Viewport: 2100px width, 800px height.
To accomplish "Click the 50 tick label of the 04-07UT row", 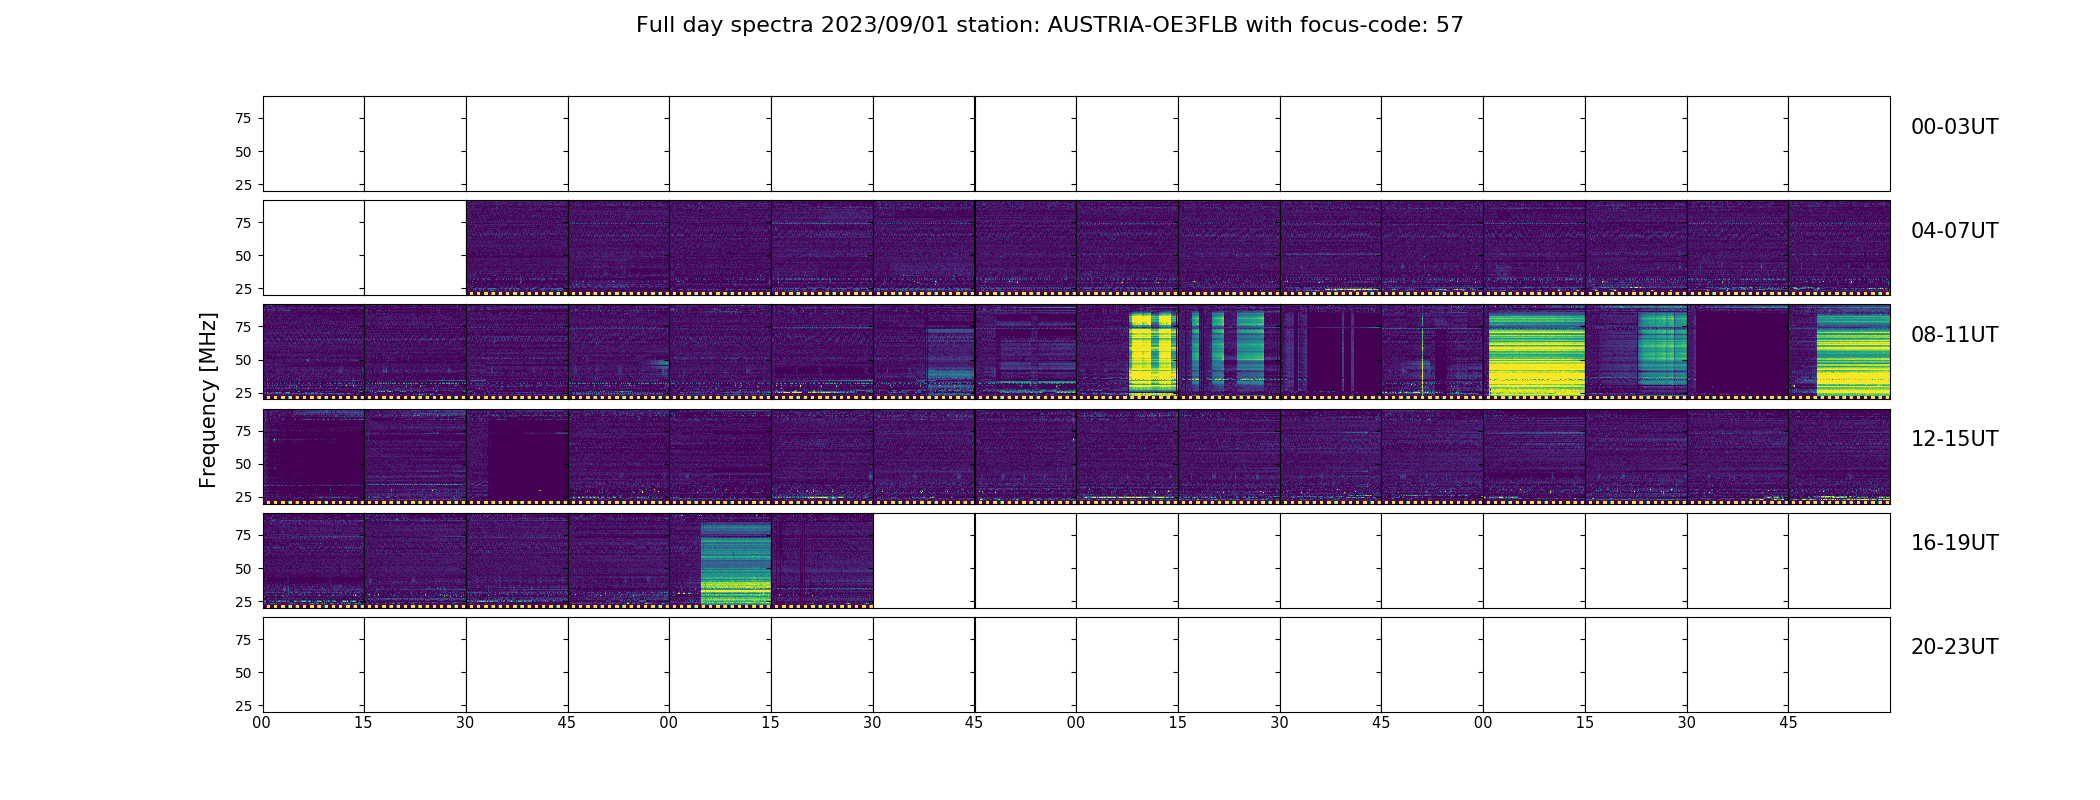I will [243, 256].
